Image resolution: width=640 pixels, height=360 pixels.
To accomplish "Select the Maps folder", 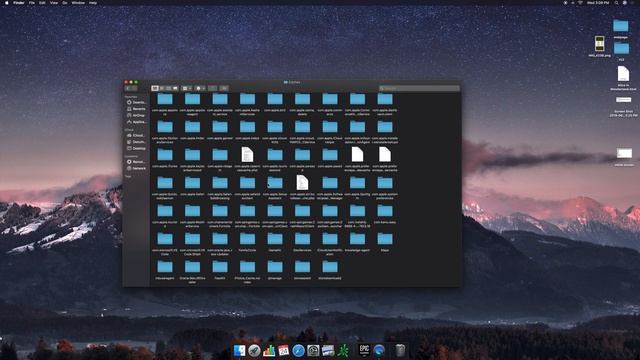I will (385, 239).
